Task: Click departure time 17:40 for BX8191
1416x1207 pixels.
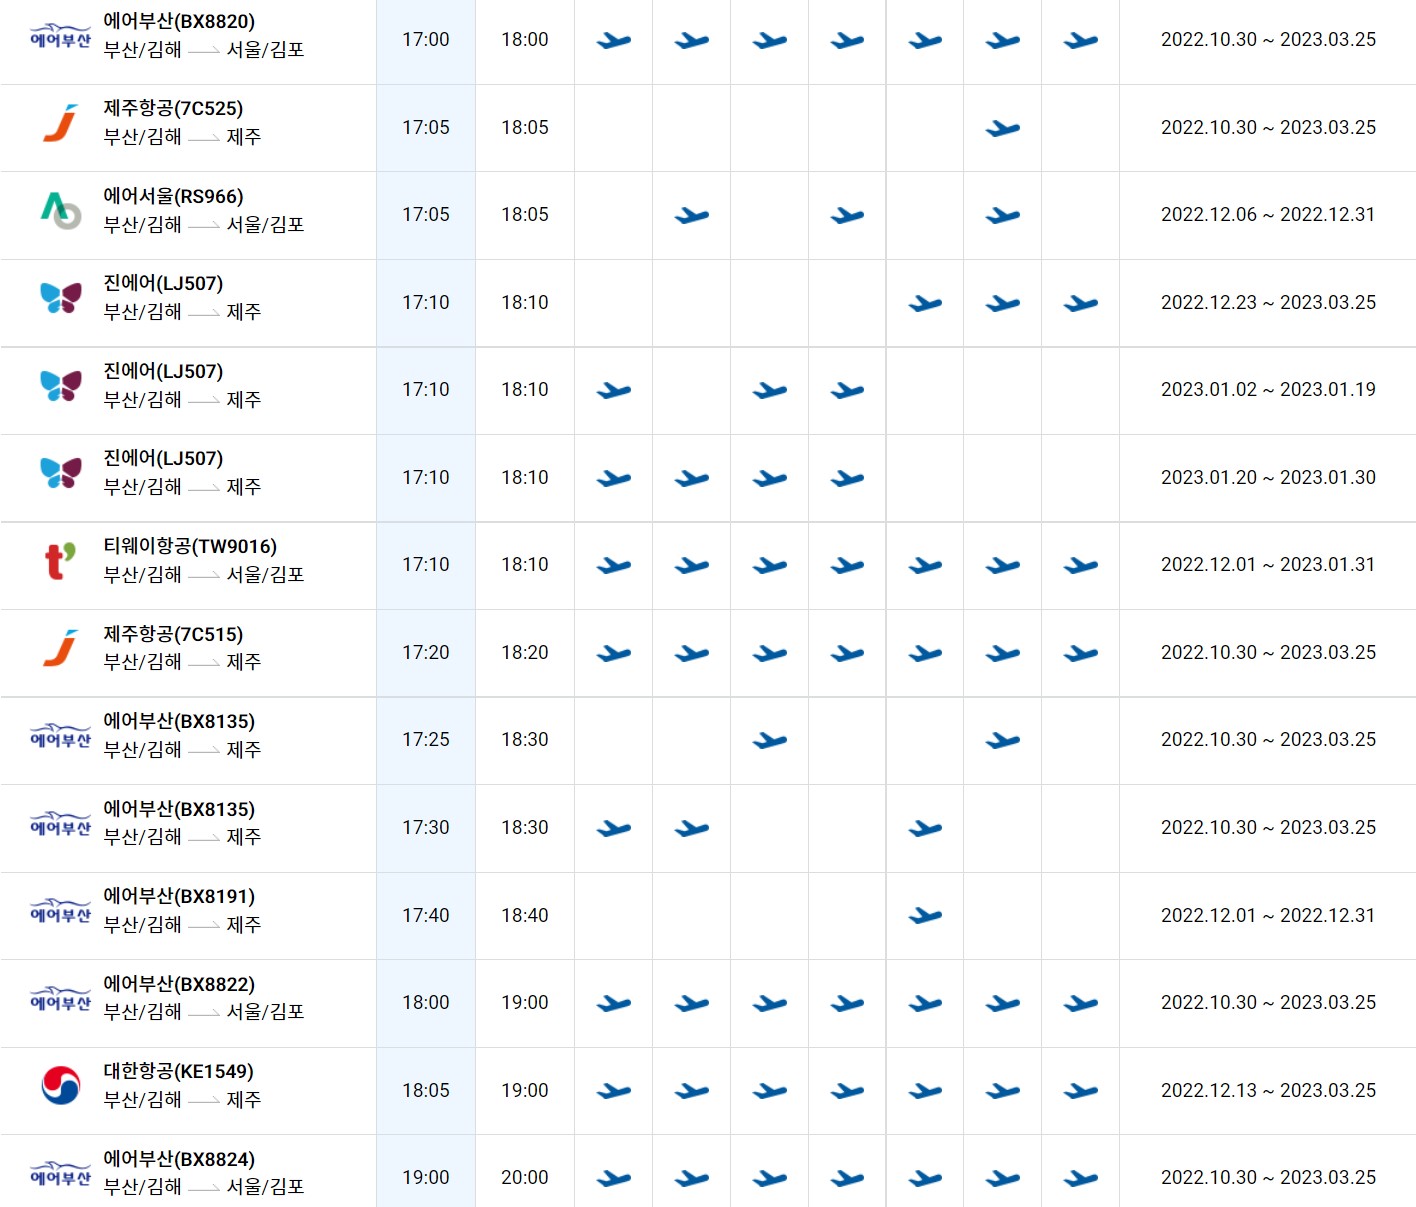Action: [426, 915]
